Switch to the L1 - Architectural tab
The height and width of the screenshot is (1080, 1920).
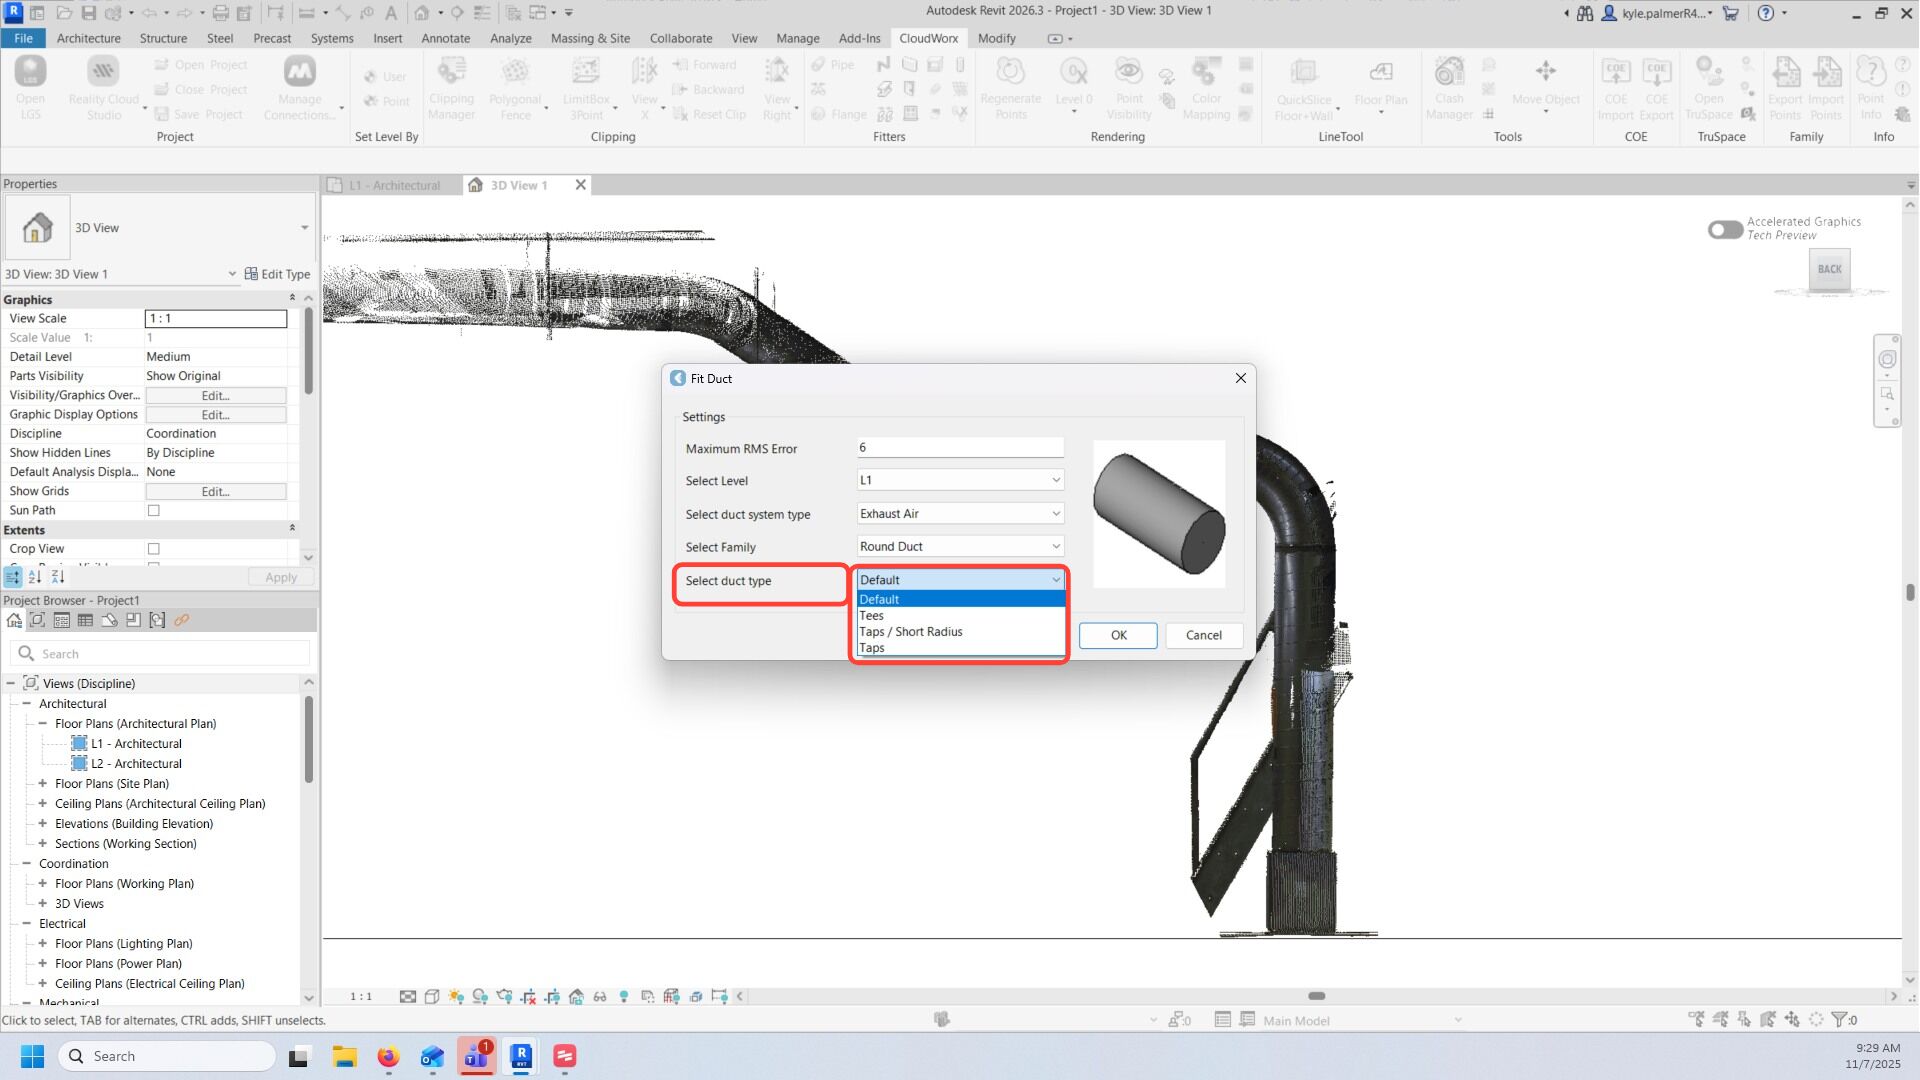394,185
